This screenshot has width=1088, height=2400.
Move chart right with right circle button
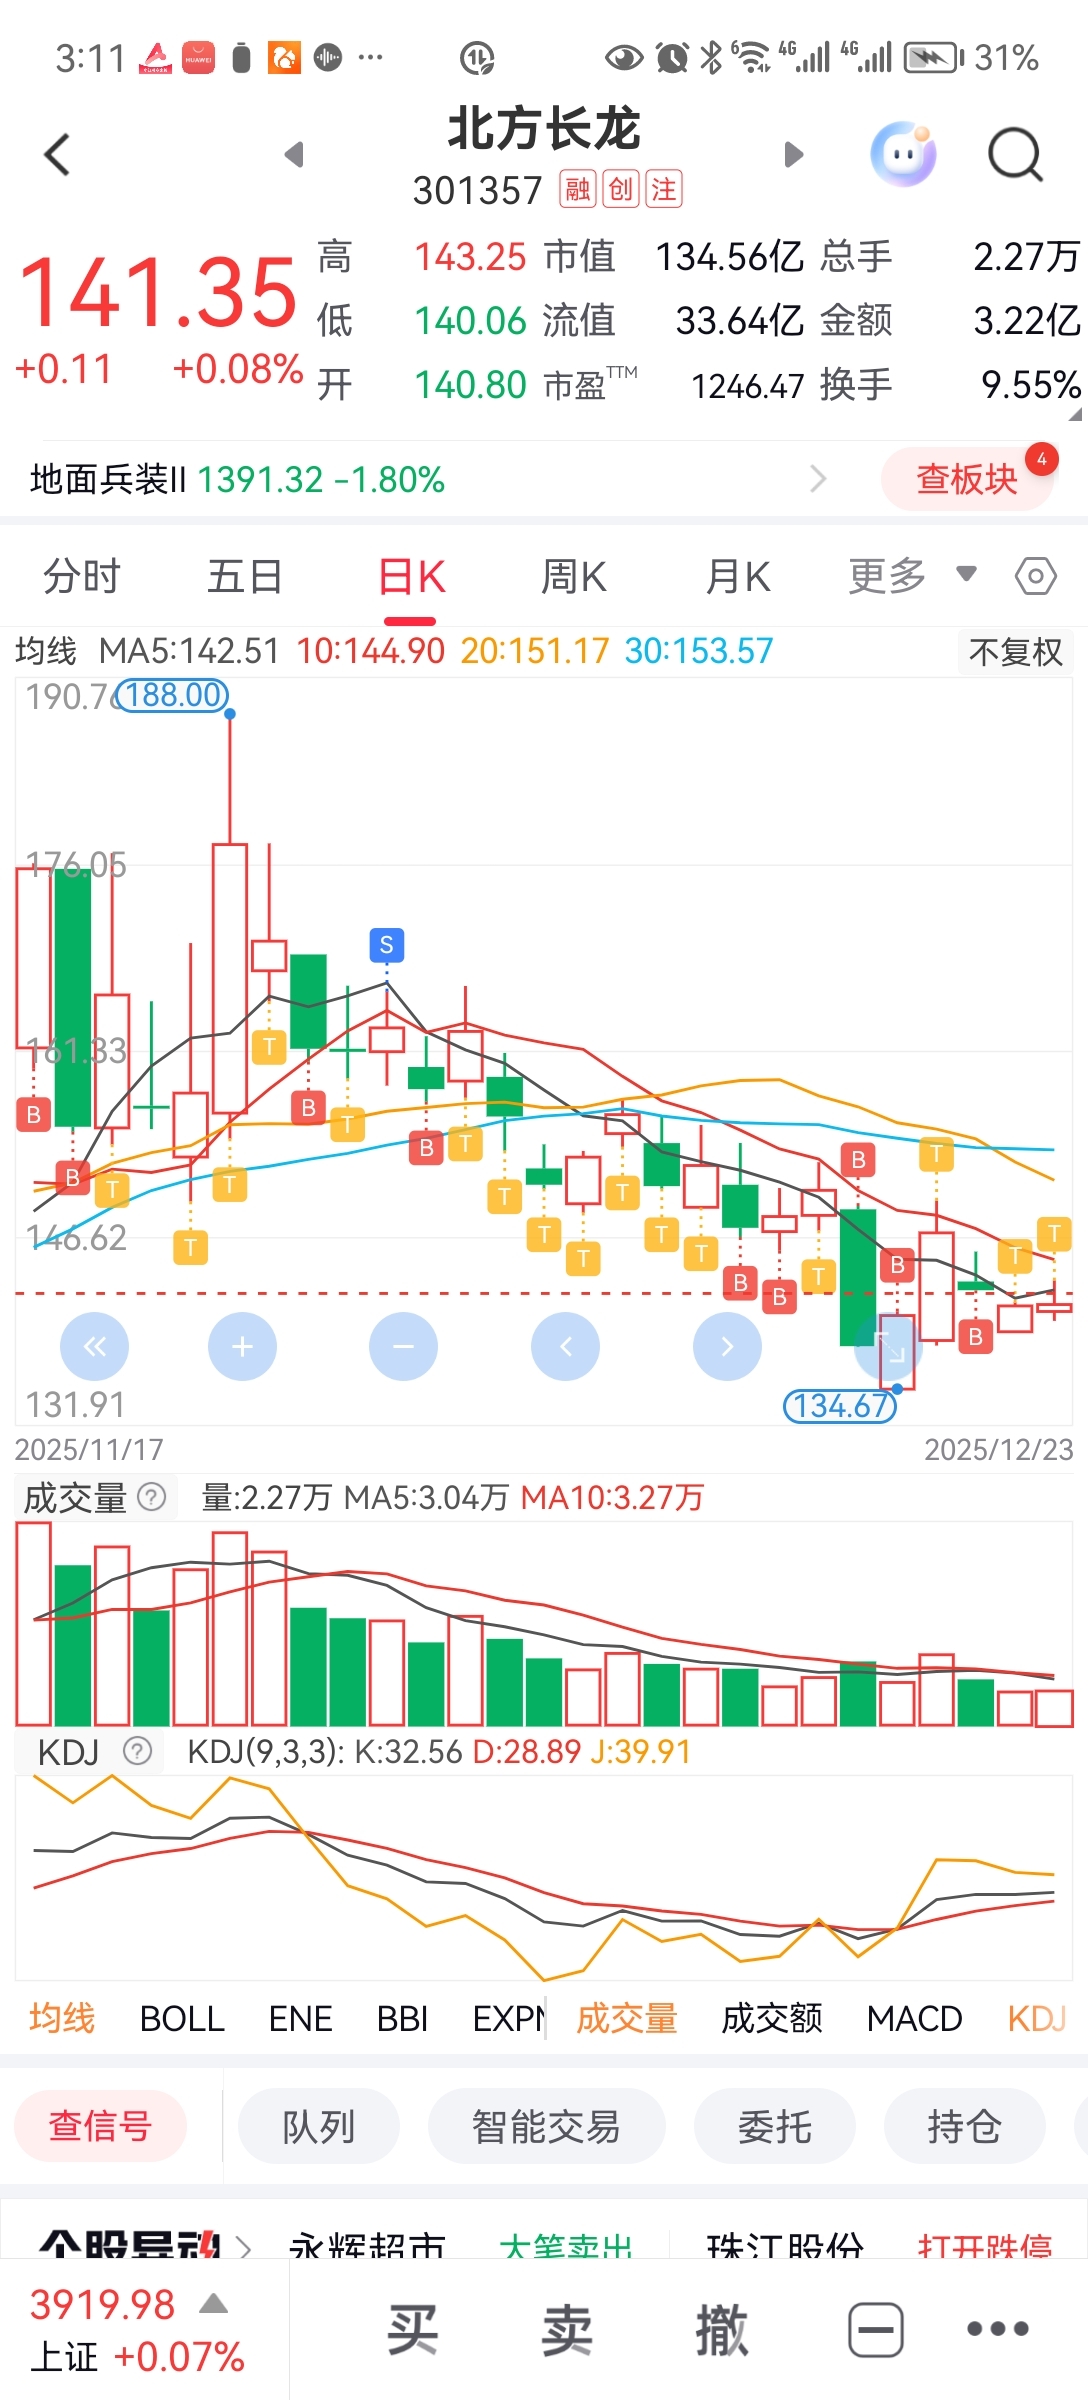(x=727, y=1347)
